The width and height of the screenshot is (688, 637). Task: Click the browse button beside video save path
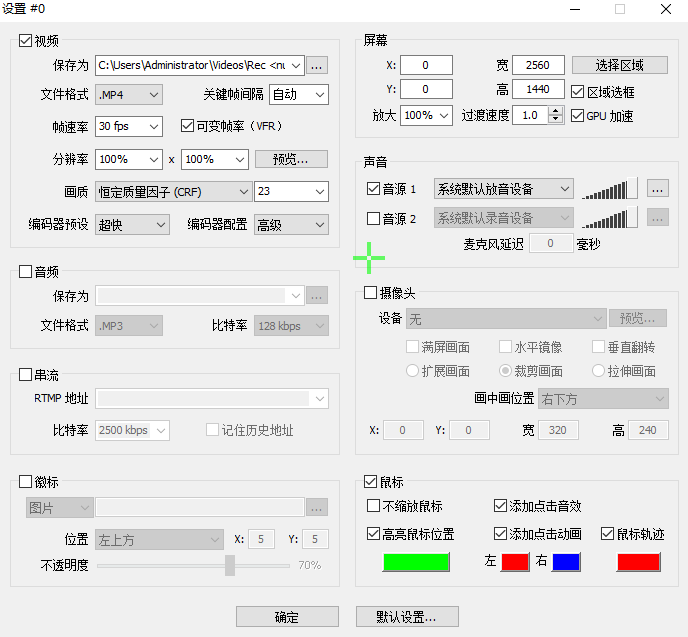pyautogui.click(x=316, y=66)
